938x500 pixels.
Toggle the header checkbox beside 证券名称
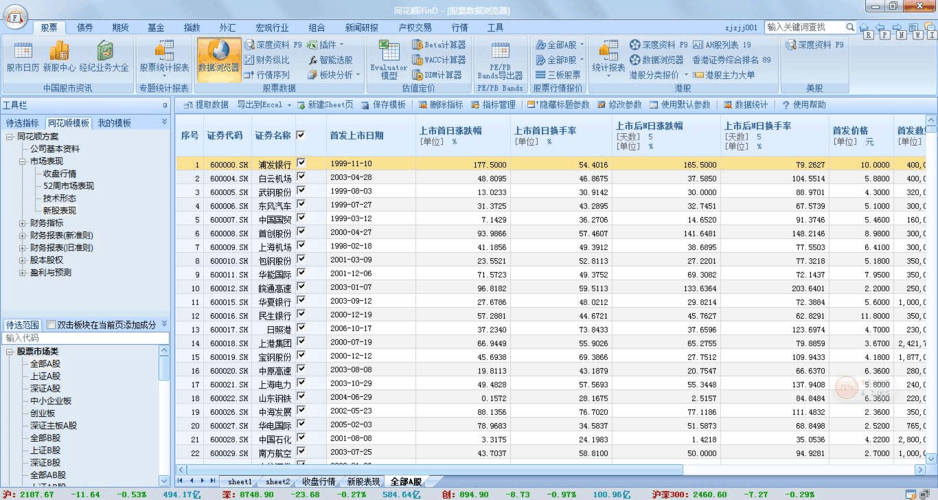click(300, 135)
